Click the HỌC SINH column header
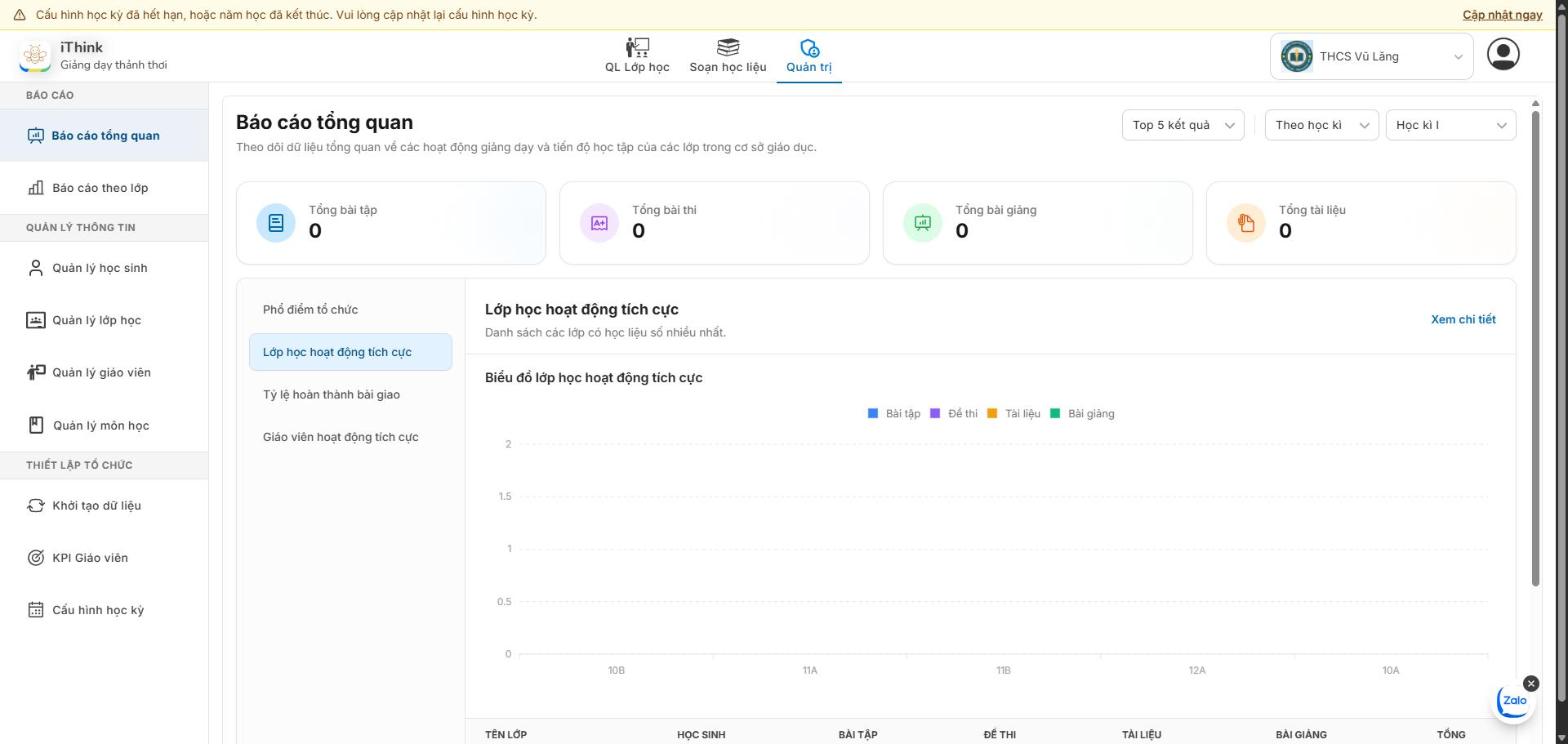The width and height of the screenshot is (1568, 744). [701, 735]
